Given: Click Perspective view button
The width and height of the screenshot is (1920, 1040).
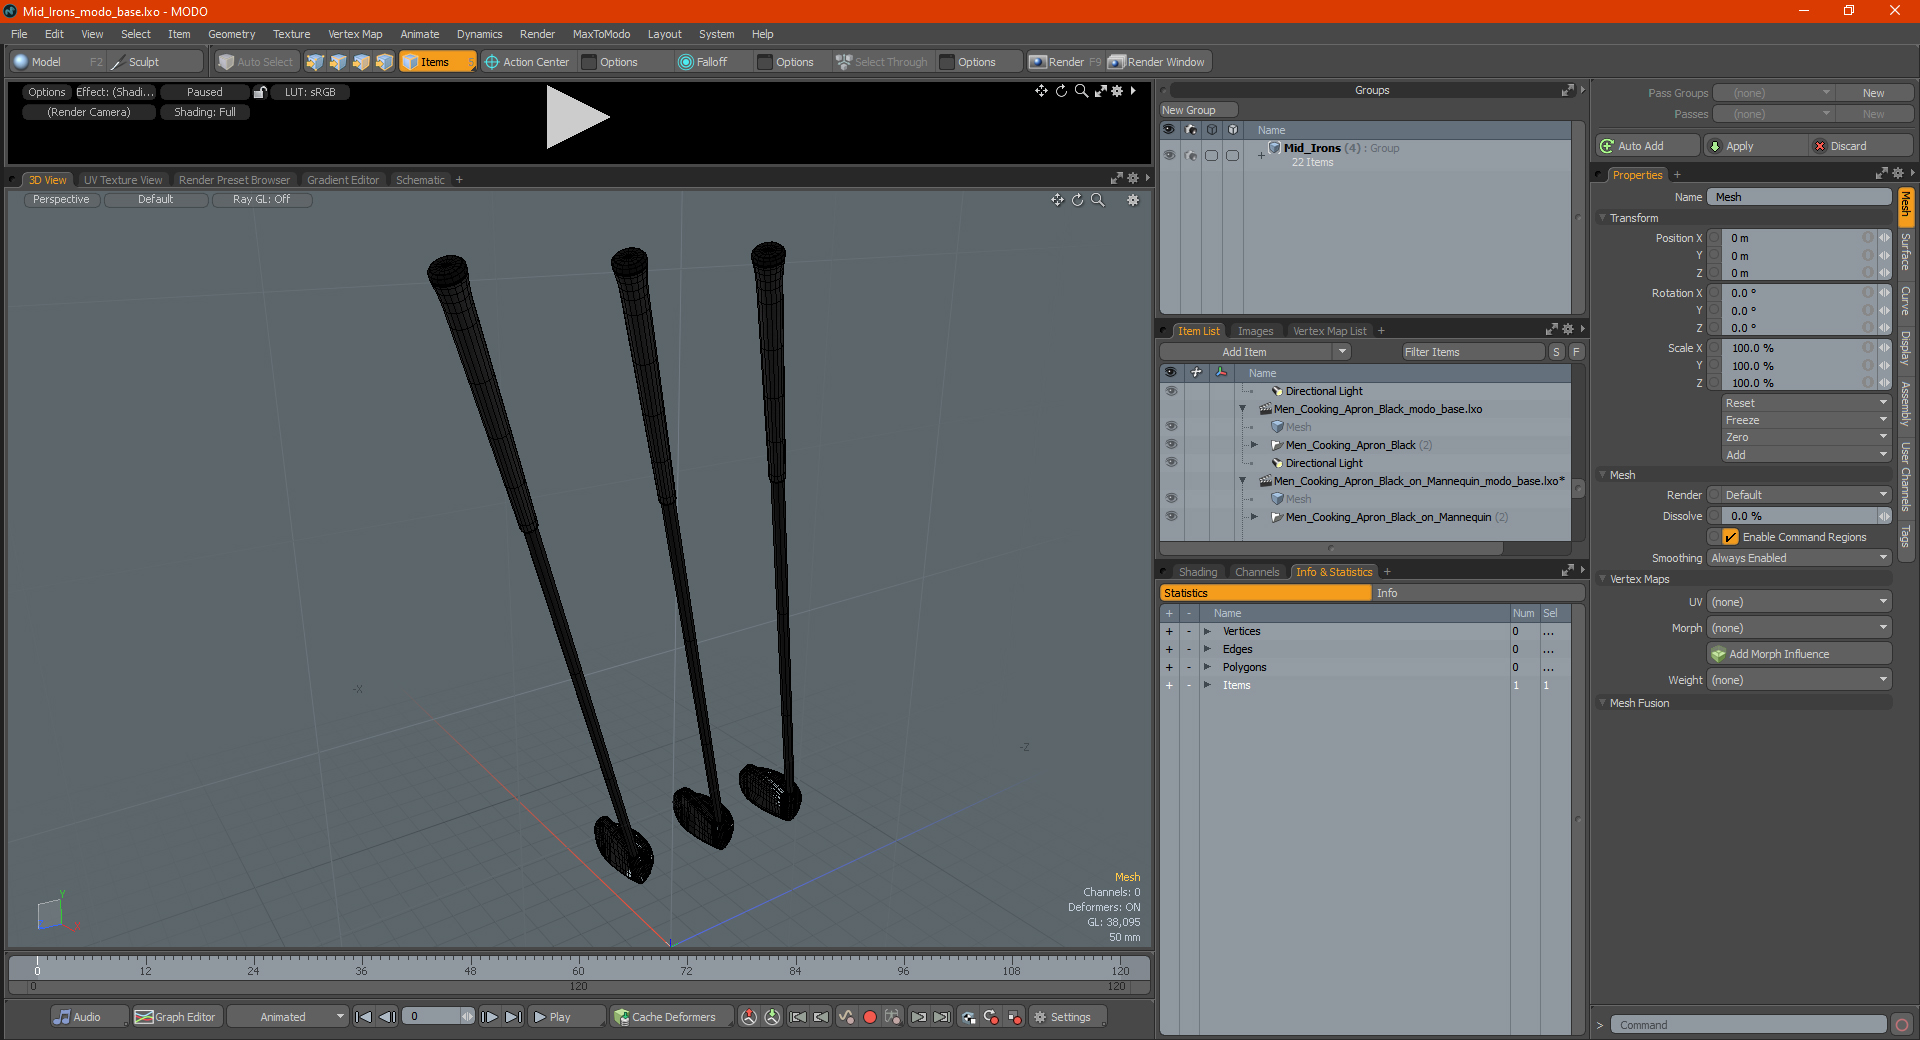Looking at the screenshot, I should pos(61,200).
